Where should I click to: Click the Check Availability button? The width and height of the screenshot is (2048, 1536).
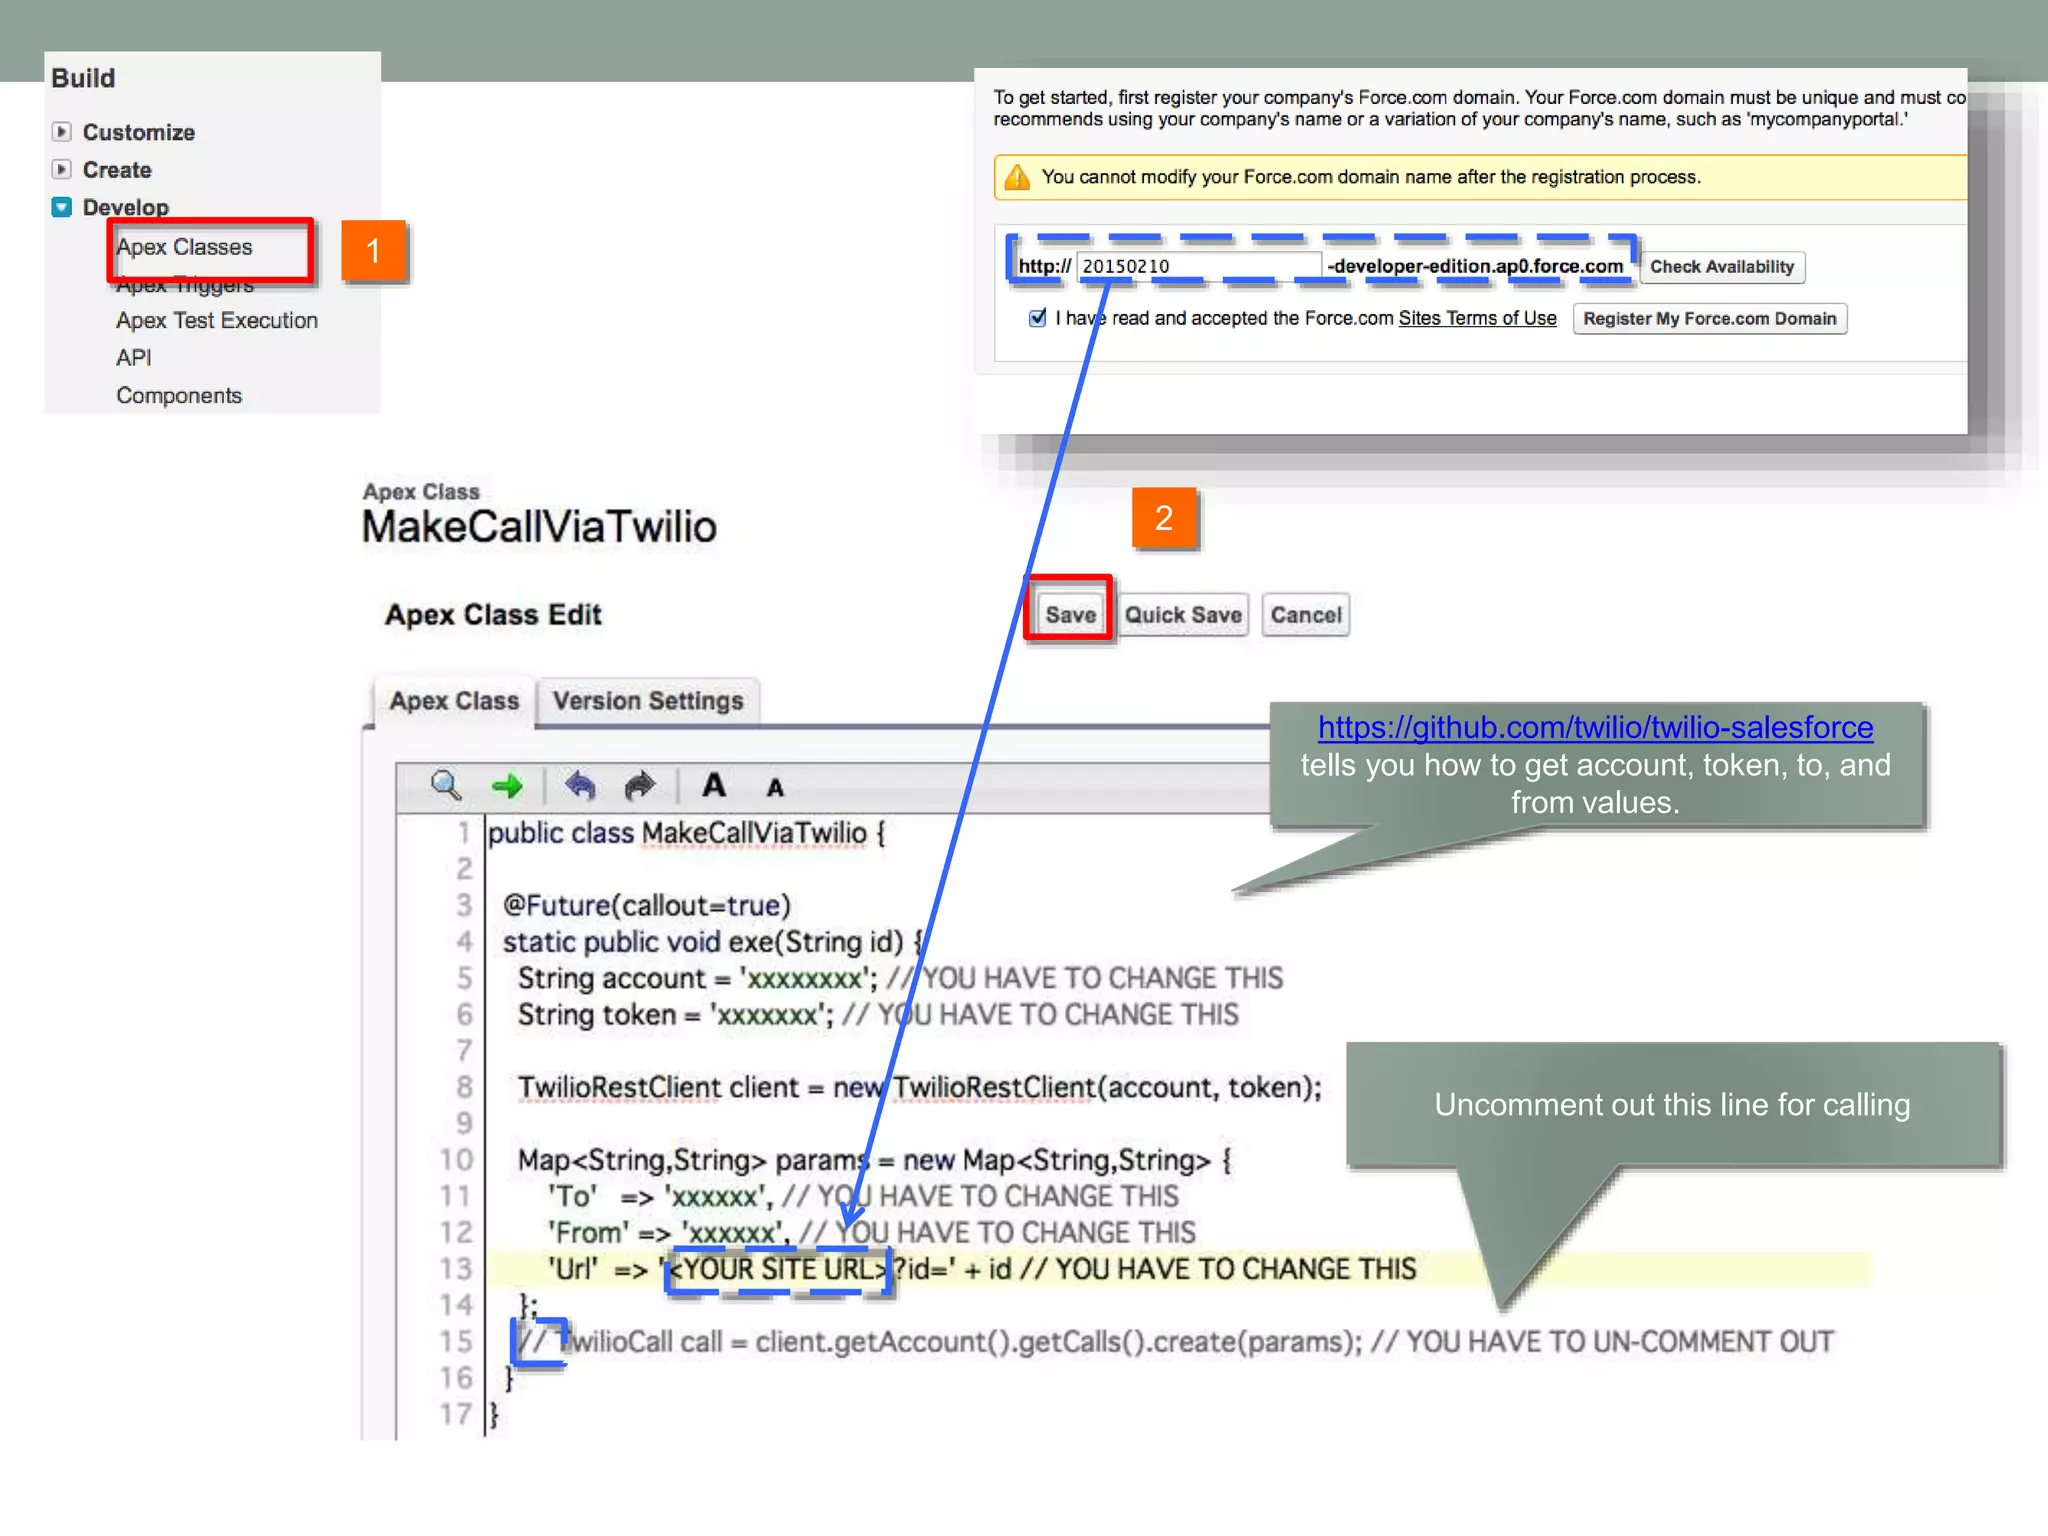click(1721, 267)
